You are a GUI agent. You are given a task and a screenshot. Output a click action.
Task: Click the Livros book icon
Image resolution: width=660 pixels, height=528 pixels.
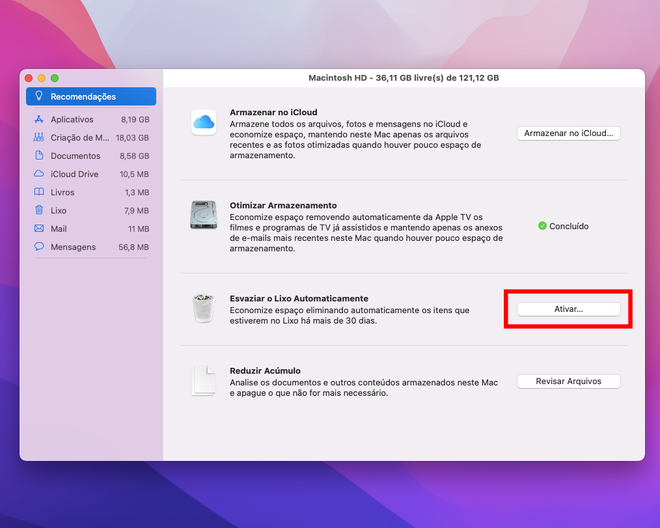pyautogui.click(x=39, y=192)
